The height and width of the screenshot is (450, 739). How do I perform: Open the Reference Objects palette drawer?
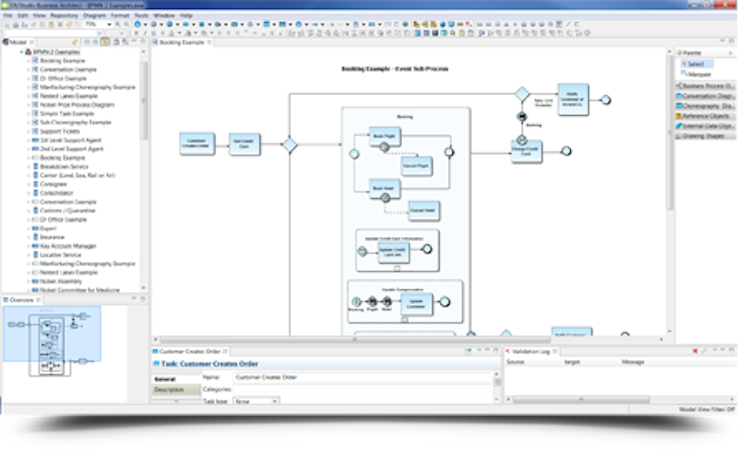705,116
